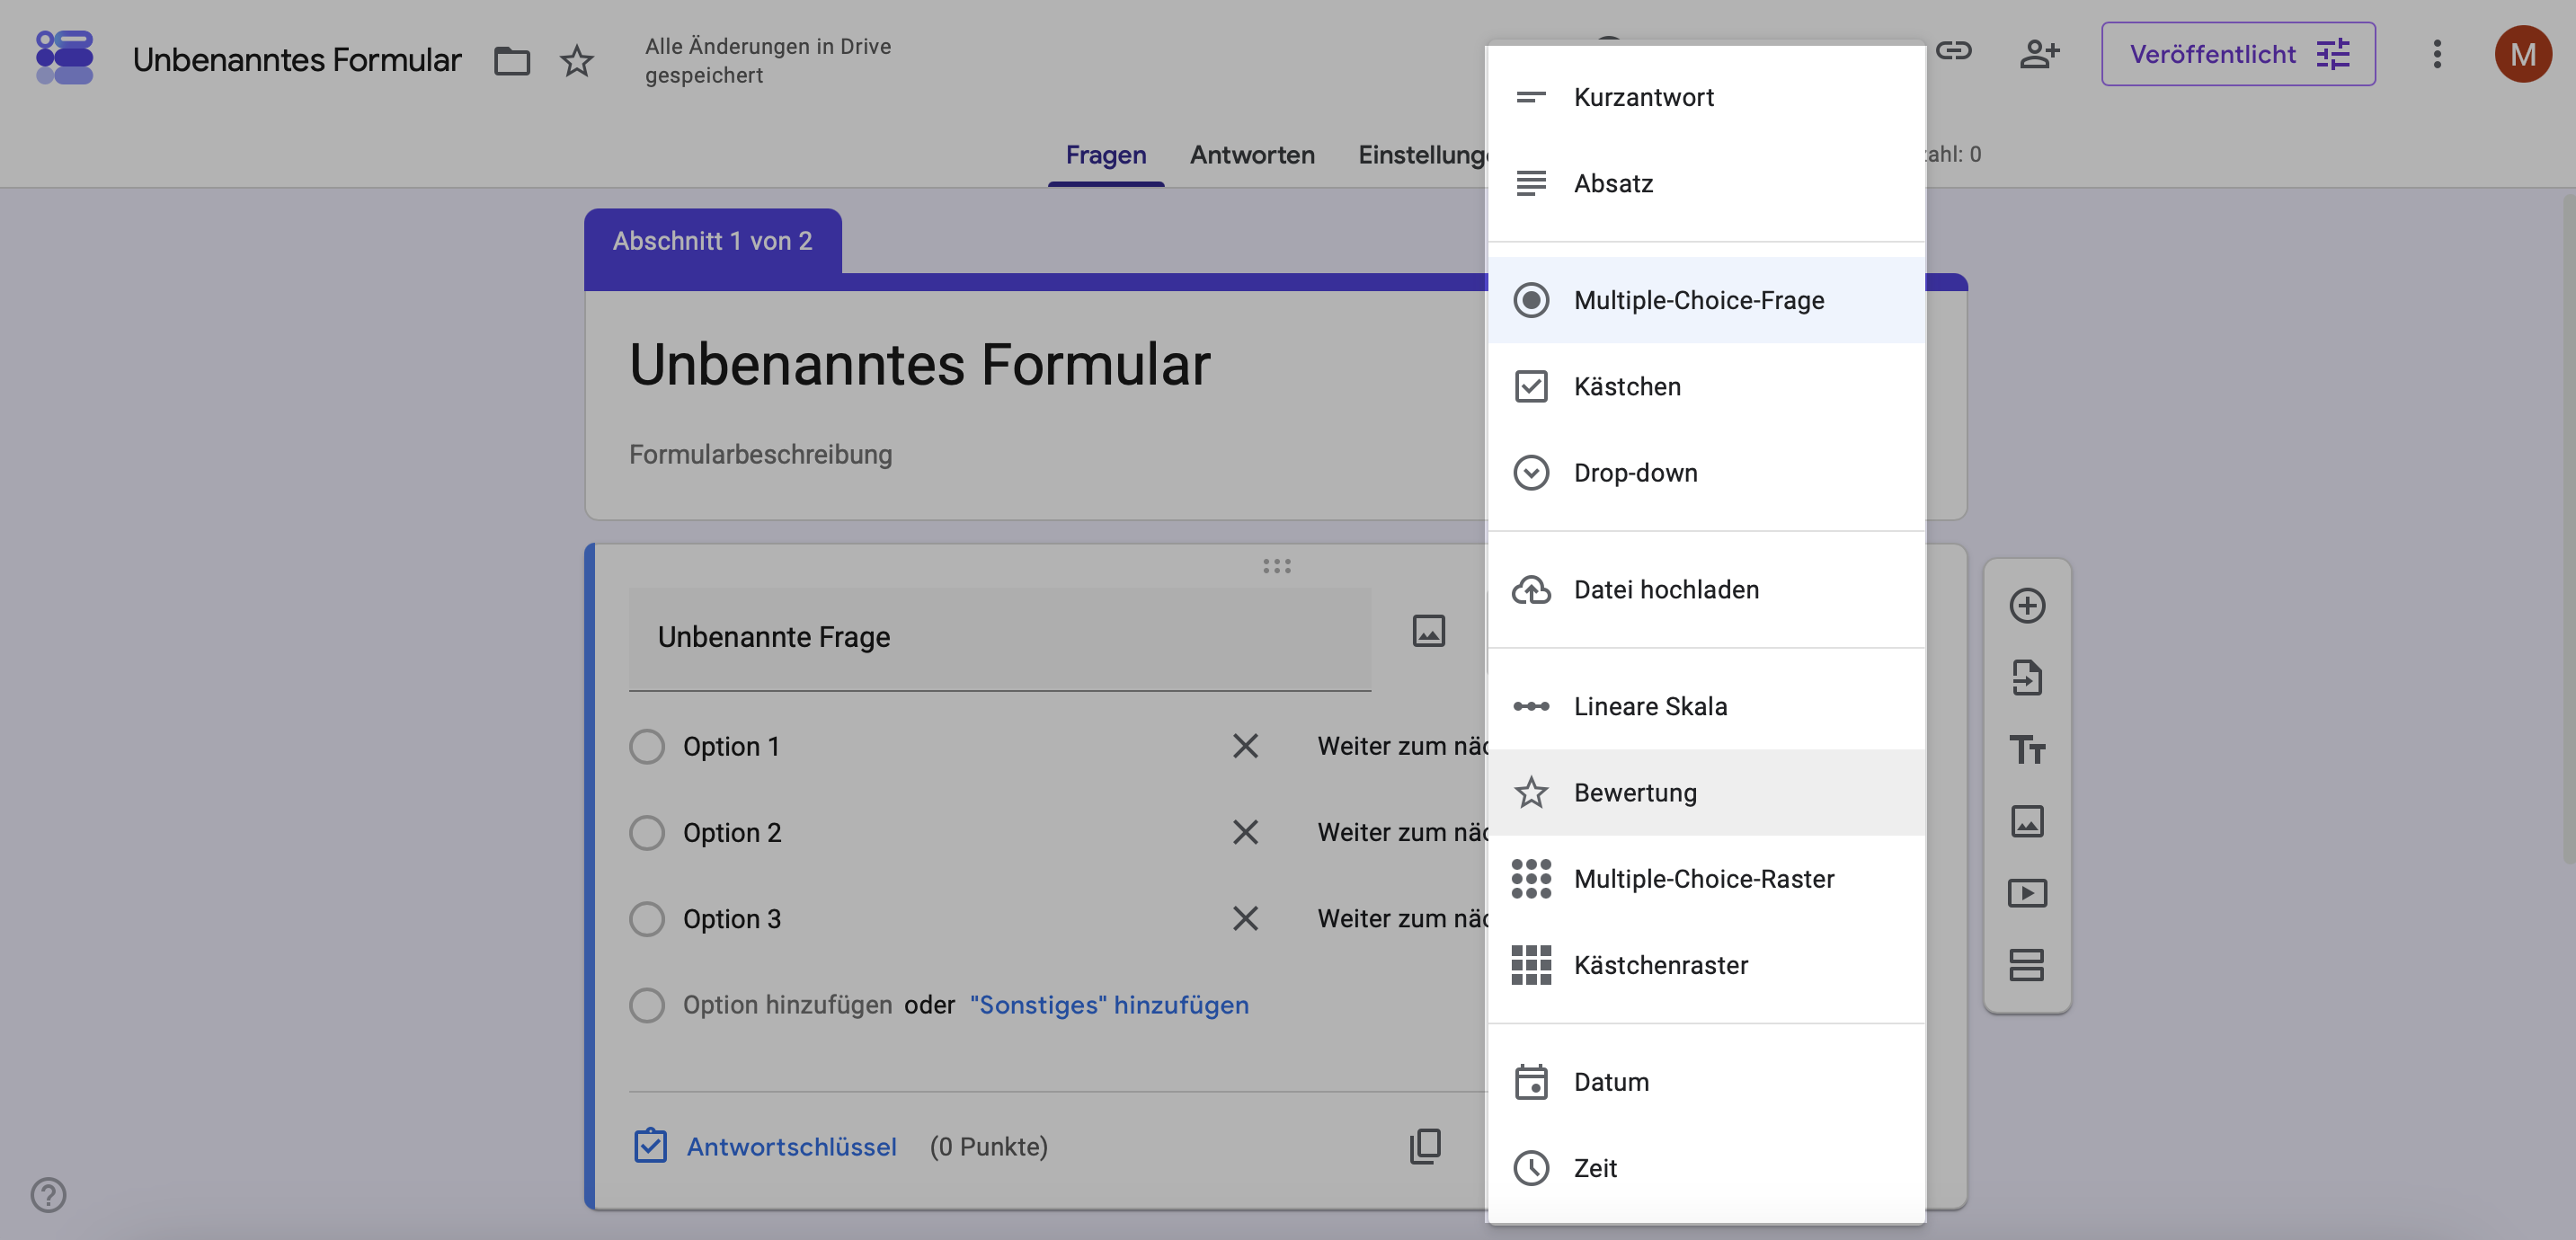This screenshot has height=1240, width=2576.
Task: Add title and description Tt icon
Action: tap(2027, 749)
